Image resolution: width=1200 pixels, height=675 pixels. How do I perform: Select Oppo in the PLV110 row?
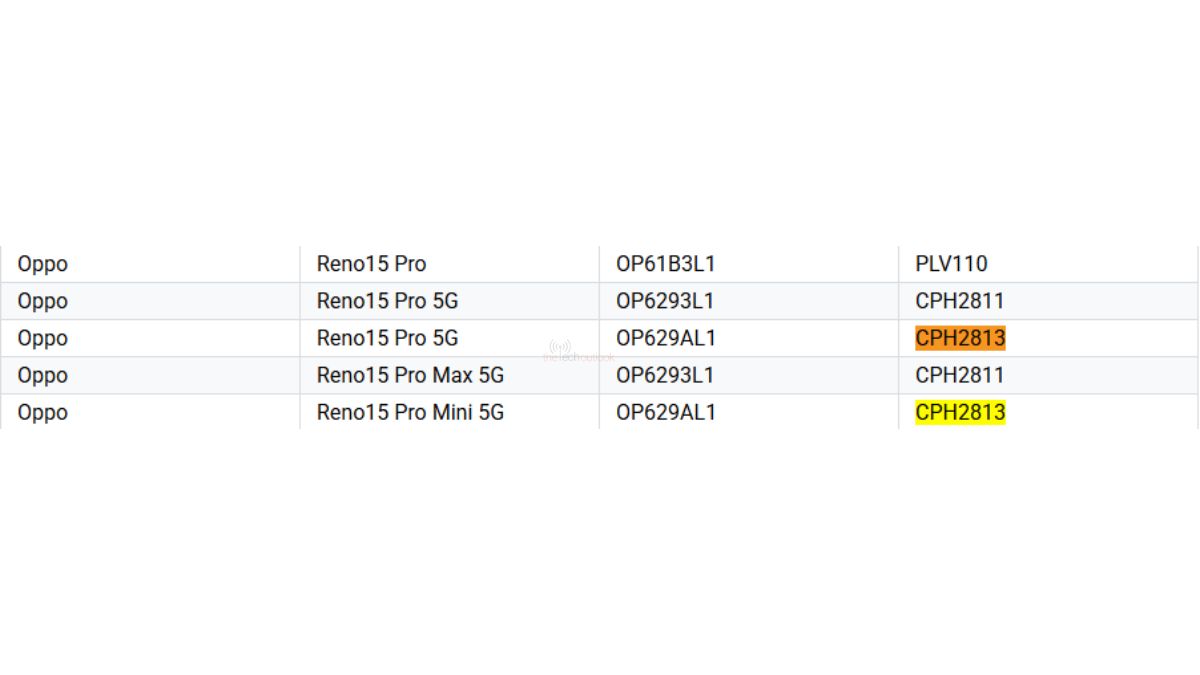pyautogui.click(x=43, y=264)
